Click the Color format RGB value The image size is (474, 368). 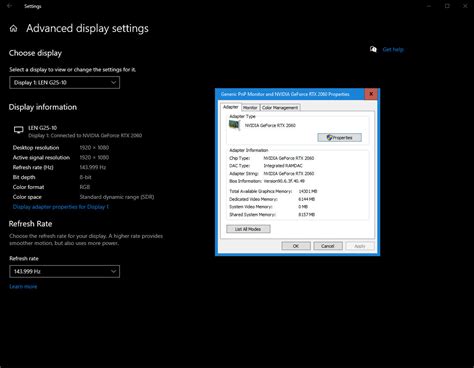(85, 187)
